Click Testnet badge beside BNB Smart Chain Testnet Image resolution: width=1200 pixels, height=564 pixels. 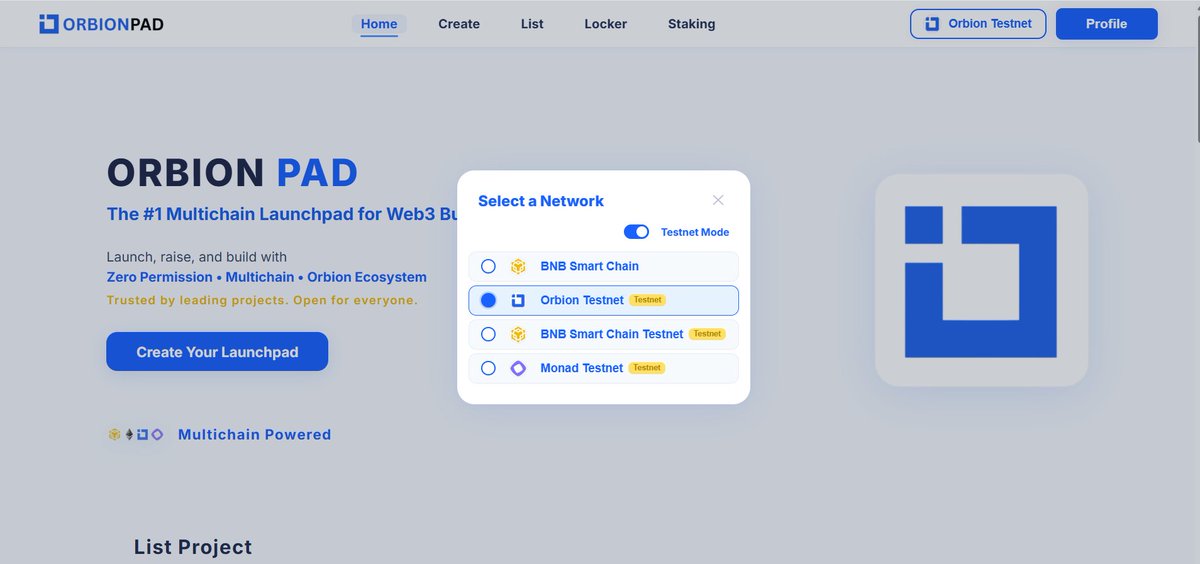708,334
